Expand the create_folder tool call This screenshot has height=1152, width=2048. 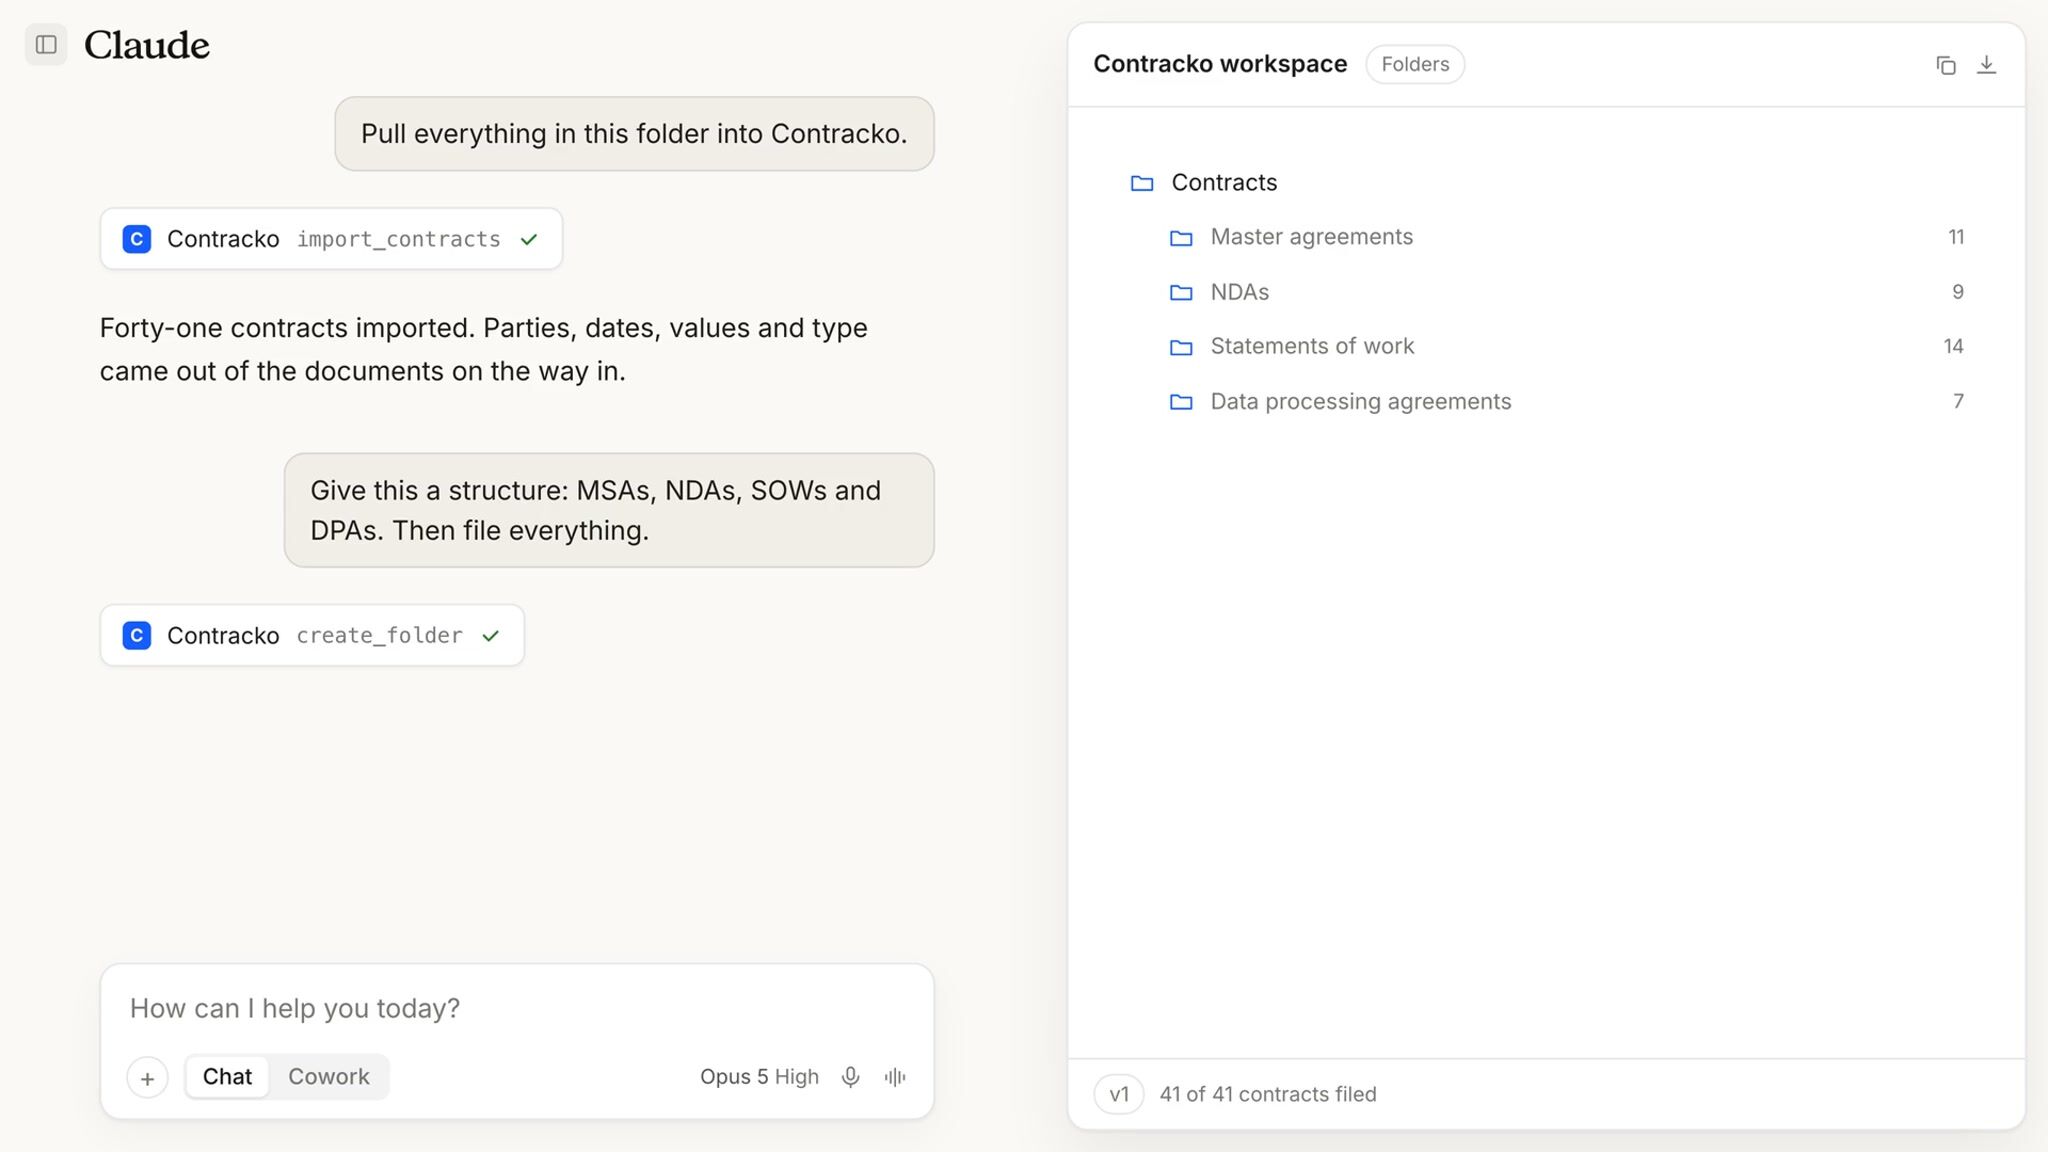312,635
